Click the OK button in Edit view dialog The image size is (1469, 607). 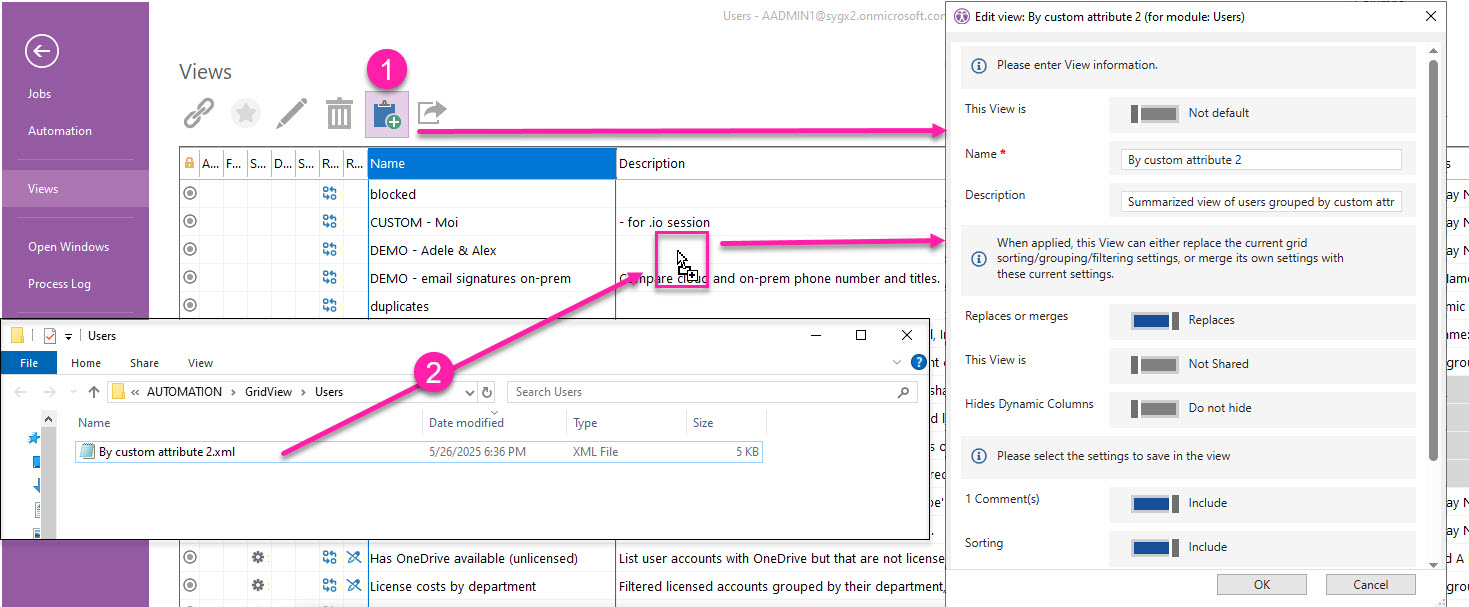point(1261,585)
